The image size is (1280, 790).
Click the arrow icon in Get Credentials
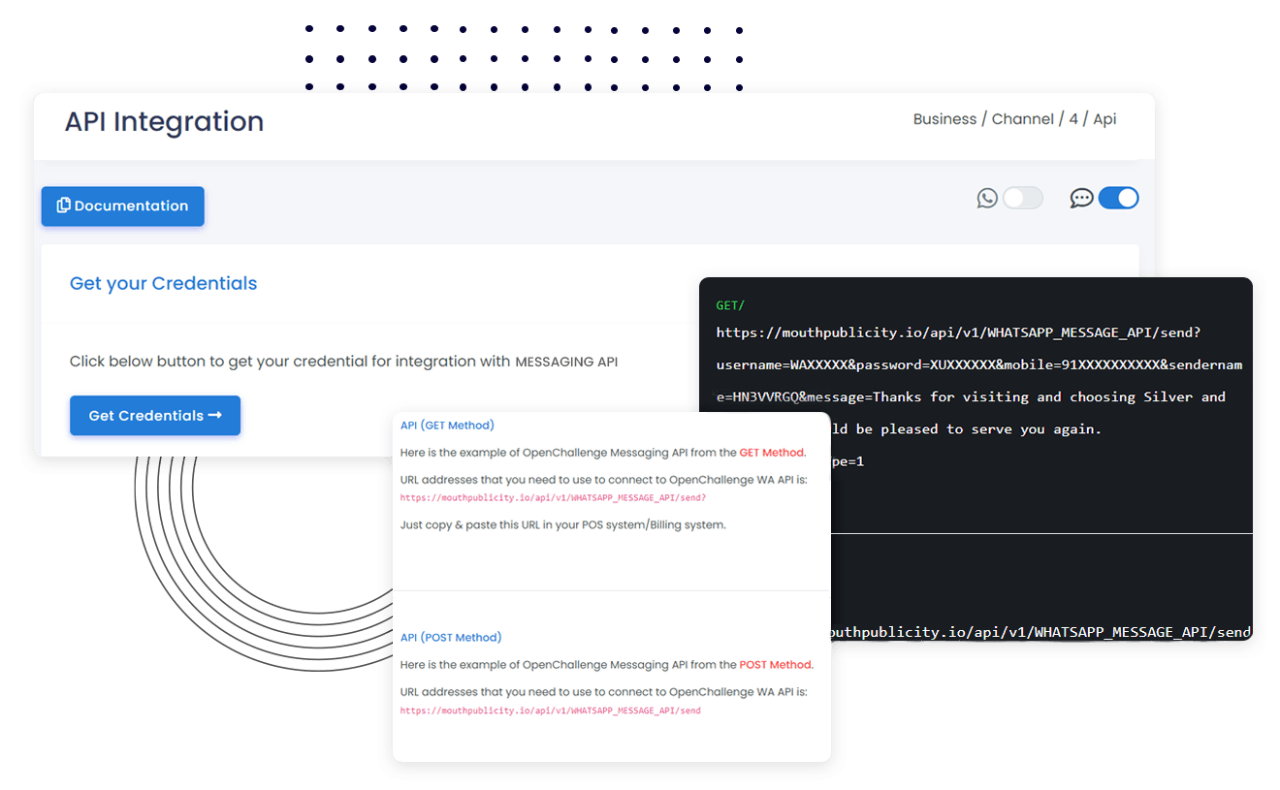(215, 415)
